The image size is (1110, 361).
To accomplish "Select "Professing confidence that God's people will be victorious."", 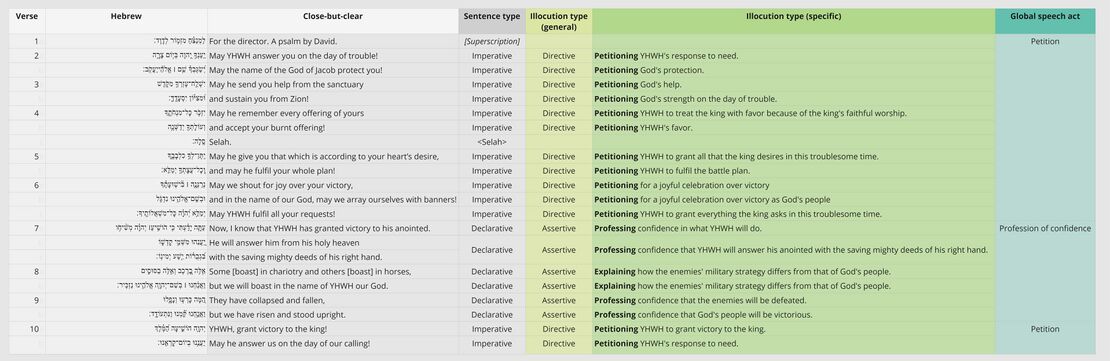I will pos(703,315).
